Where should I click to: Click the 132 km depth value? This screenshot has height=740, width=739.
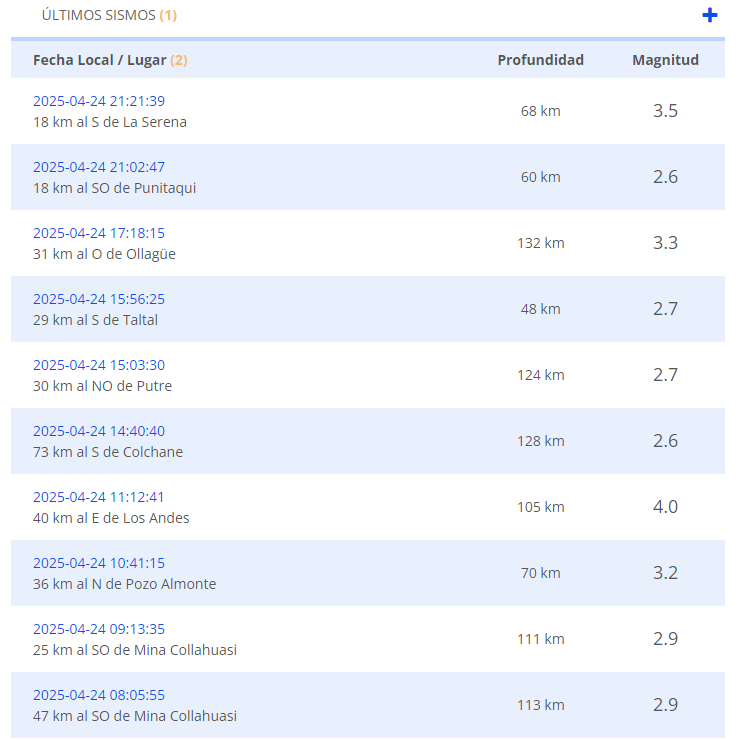tap(540, 243)
